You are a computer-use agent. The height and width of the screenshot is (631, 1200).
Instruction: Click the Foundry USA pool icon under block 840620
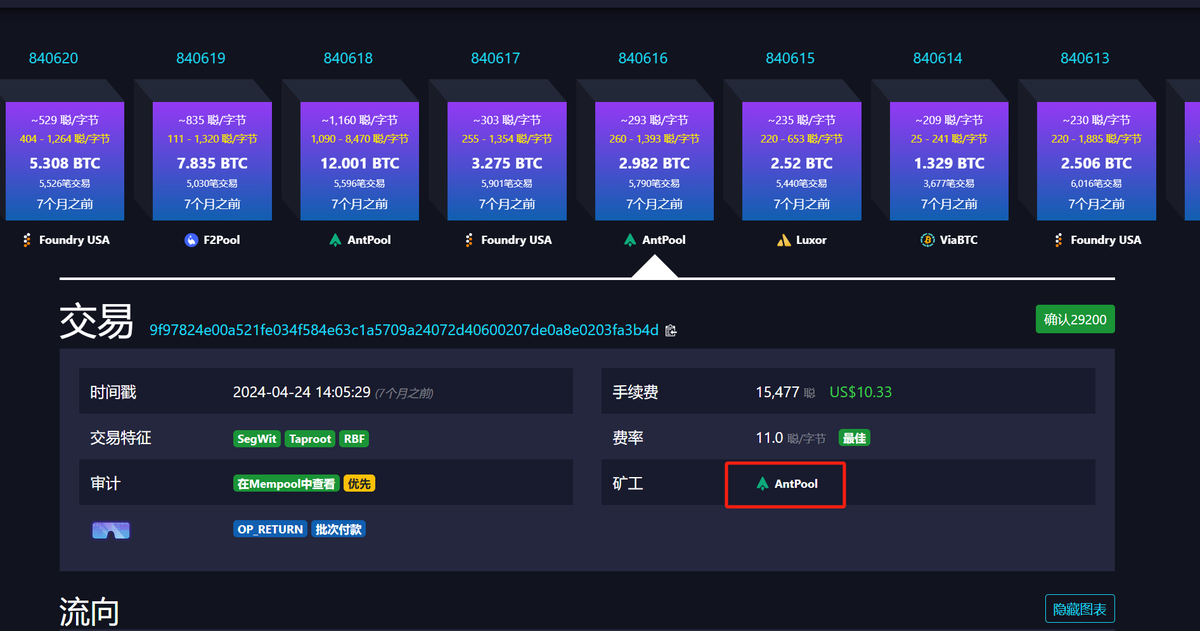click(27, 240)
